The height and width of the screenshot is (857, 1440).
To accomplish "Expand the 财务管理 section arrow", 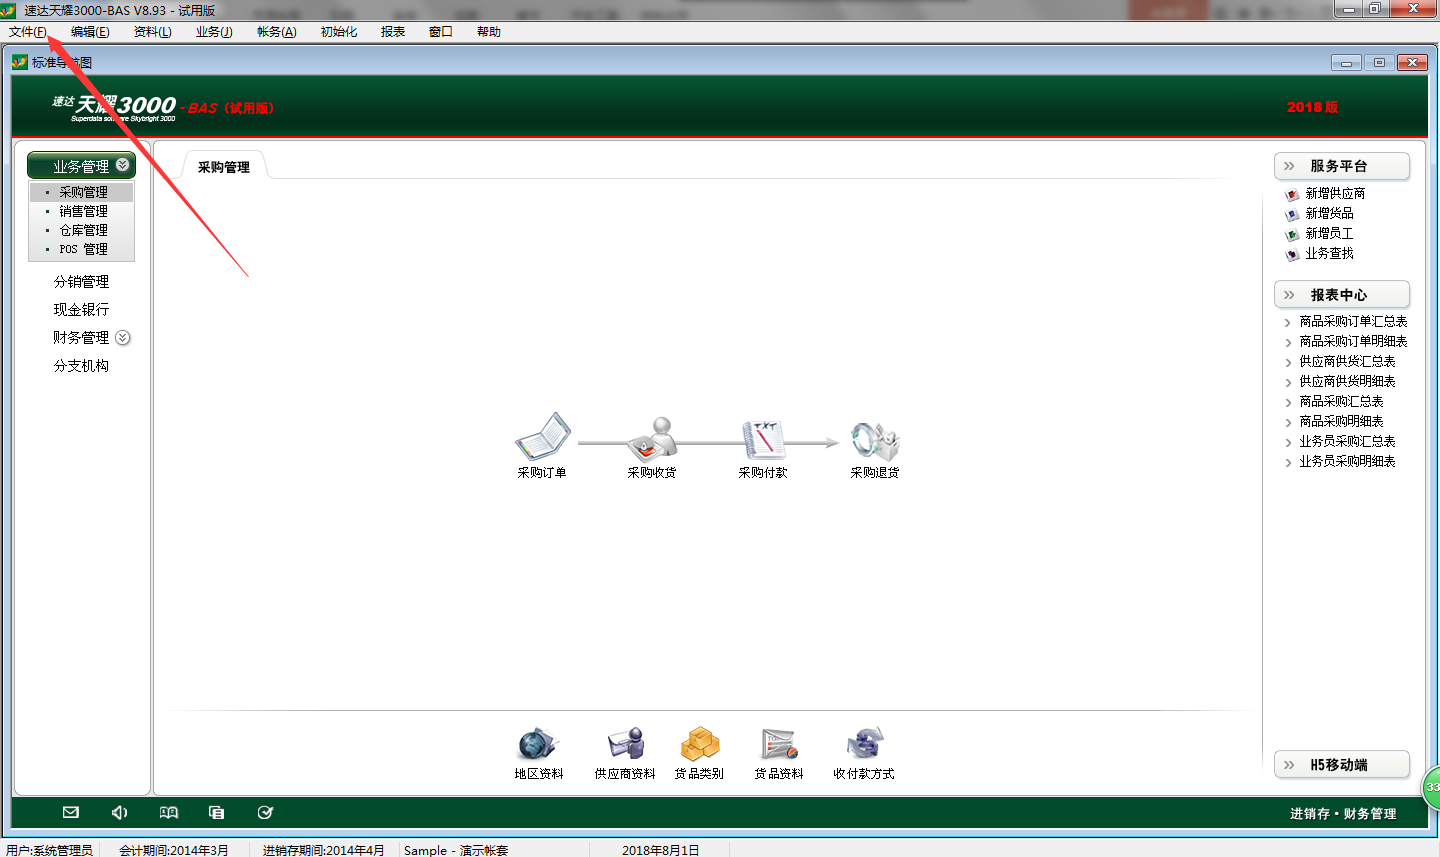I will pyautogui.click(x=123, y=338).
